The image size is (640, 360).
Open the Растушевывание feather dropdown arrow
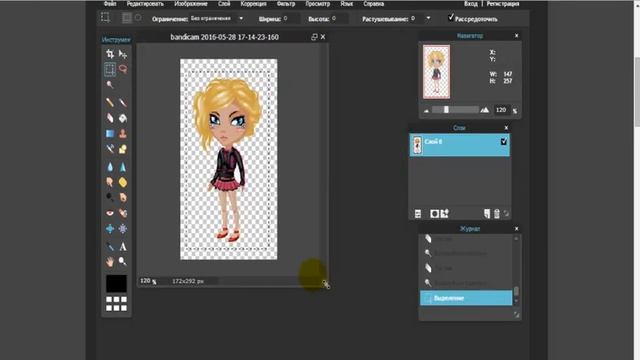coord(428,18)
